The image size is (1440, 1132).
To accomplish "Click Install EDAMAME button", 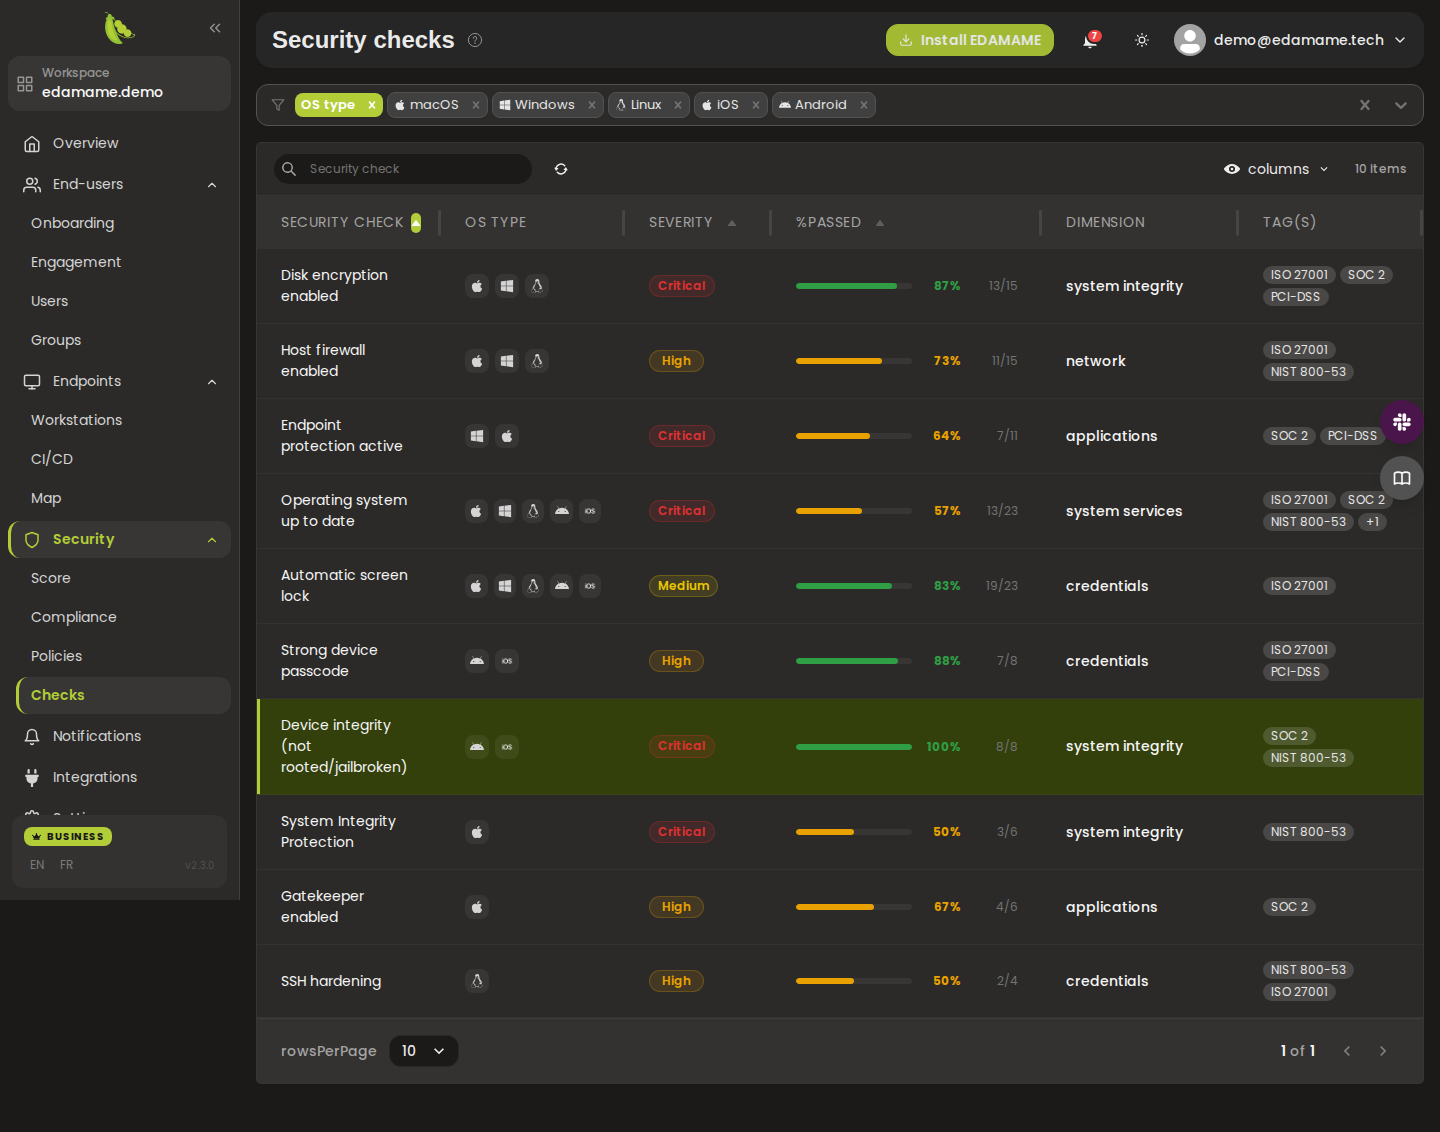I will tap(969, 40).
